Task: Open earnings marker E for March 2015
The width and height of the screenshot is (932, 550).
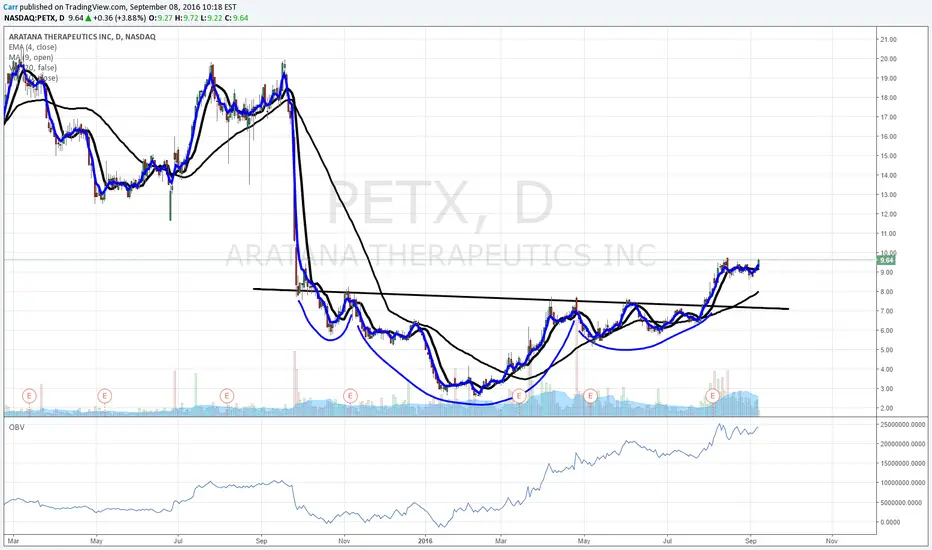Action: coord(29,395)
